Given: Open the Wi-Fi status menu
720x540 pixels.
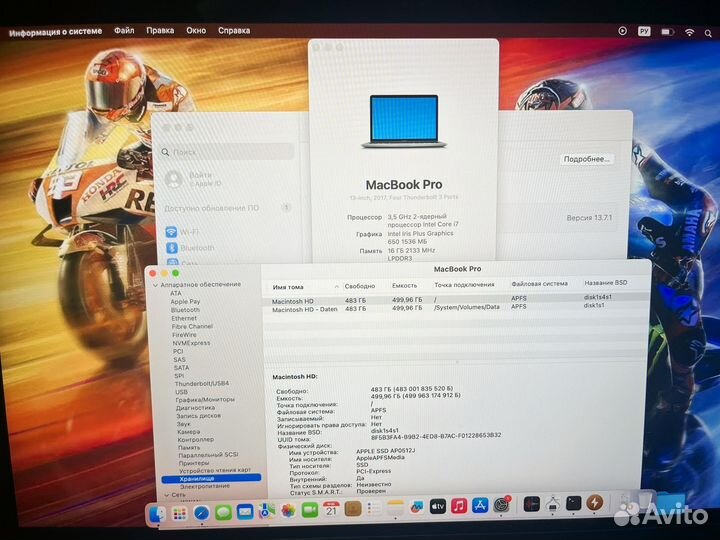Looking at the screenshot, I should 689,32.
